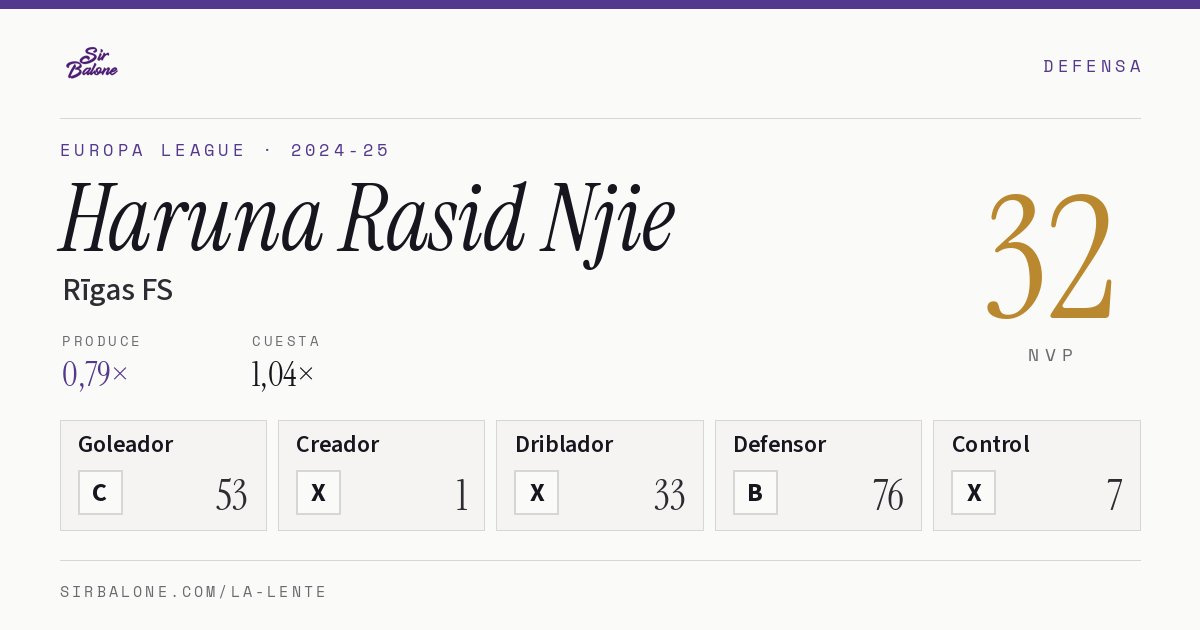Select the Driblador score 33
This screenshot has width=1200, height=630.
tap(669, 494)
